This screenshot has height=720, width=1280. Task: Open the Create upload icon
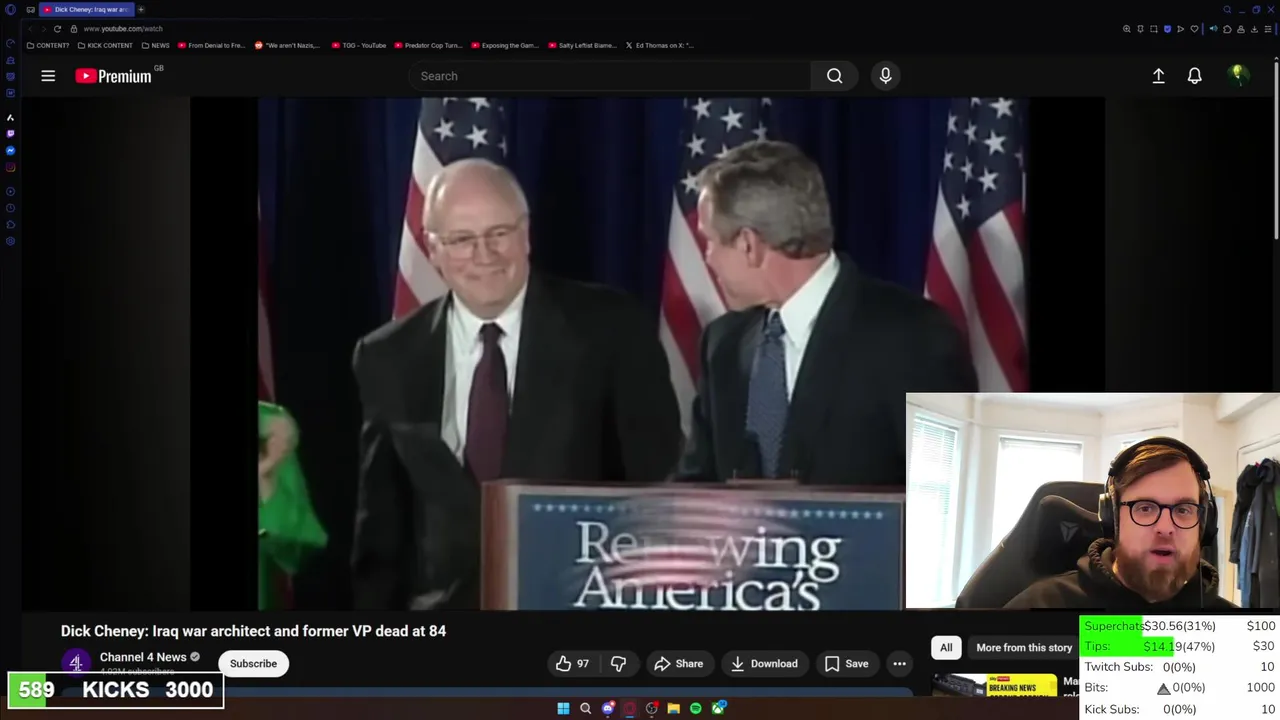[x=1158, y=76]
